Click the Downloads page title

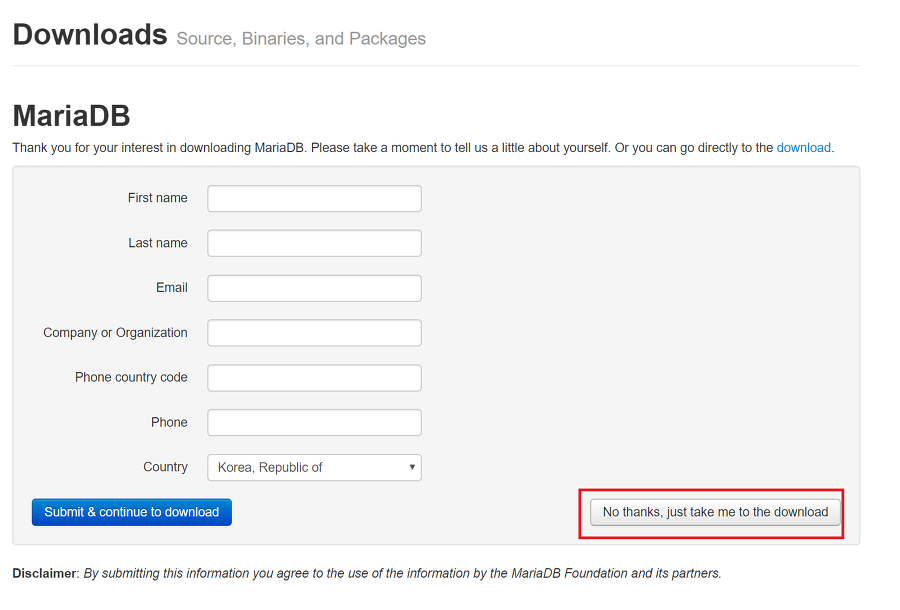coord(89,33)
